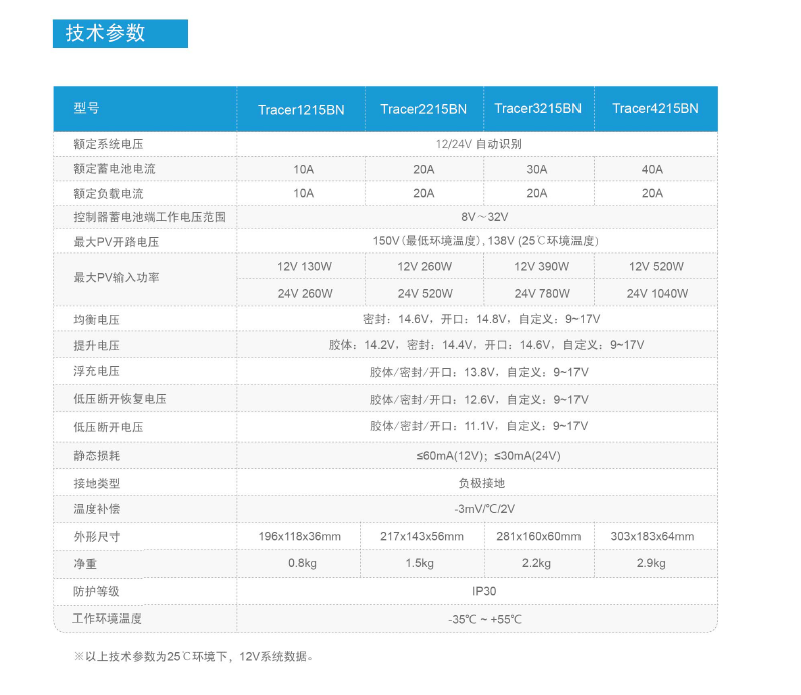Screen dimensions: 801x695
Task: Click the 密封: 14.6V equalize voltage value
Action: (x=481, y=319)
